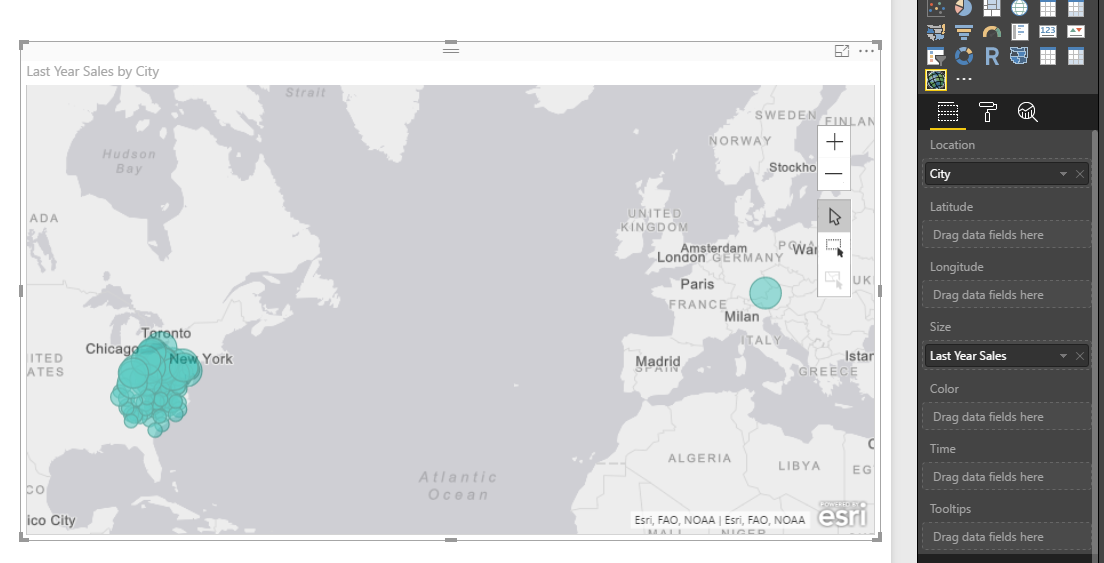
Task: Switch to the Format paint roller tab
Action: [988, 112]
